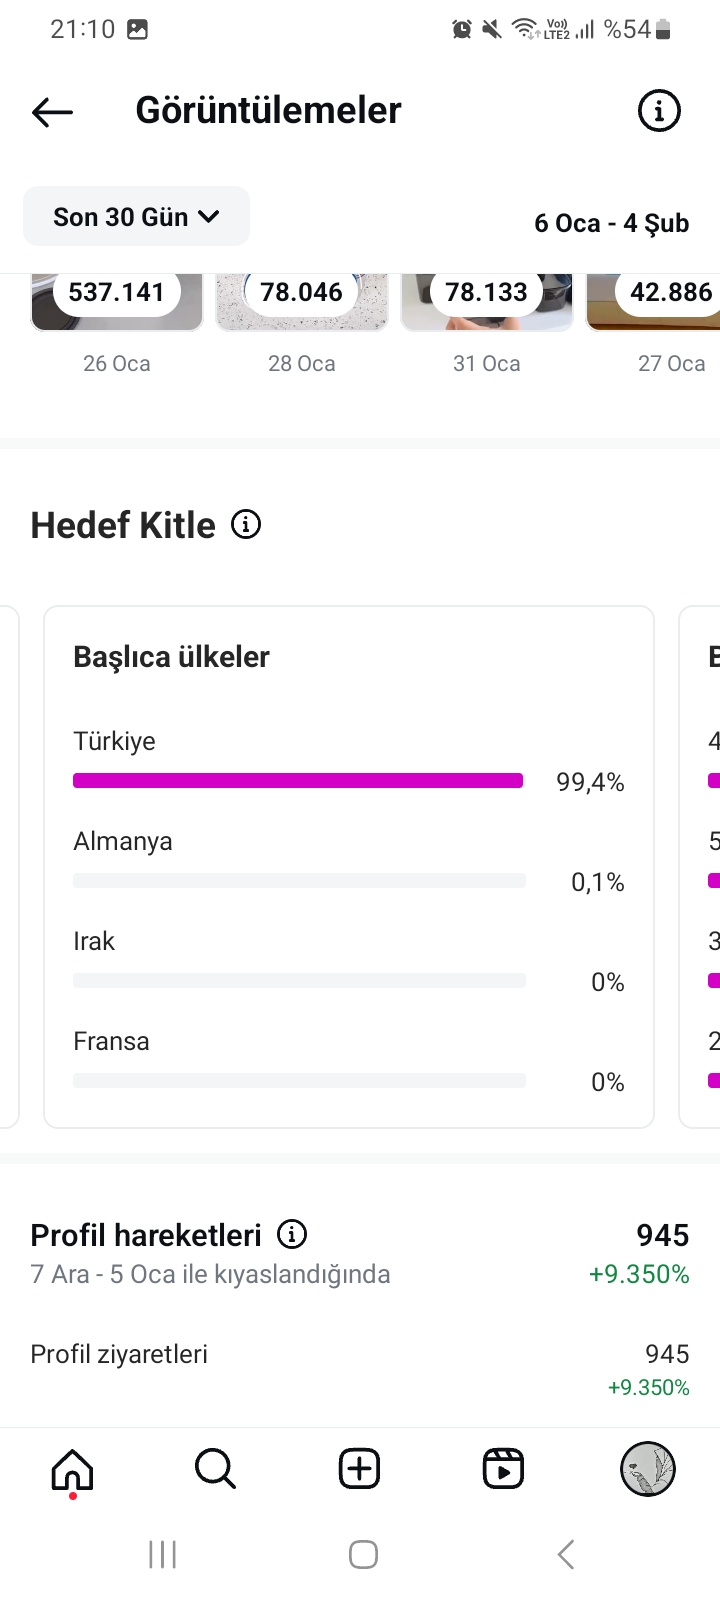The height and width of the screenshot is (1600, 720).
Task: Open the Home tab icon
Action: coord(72,1470)
